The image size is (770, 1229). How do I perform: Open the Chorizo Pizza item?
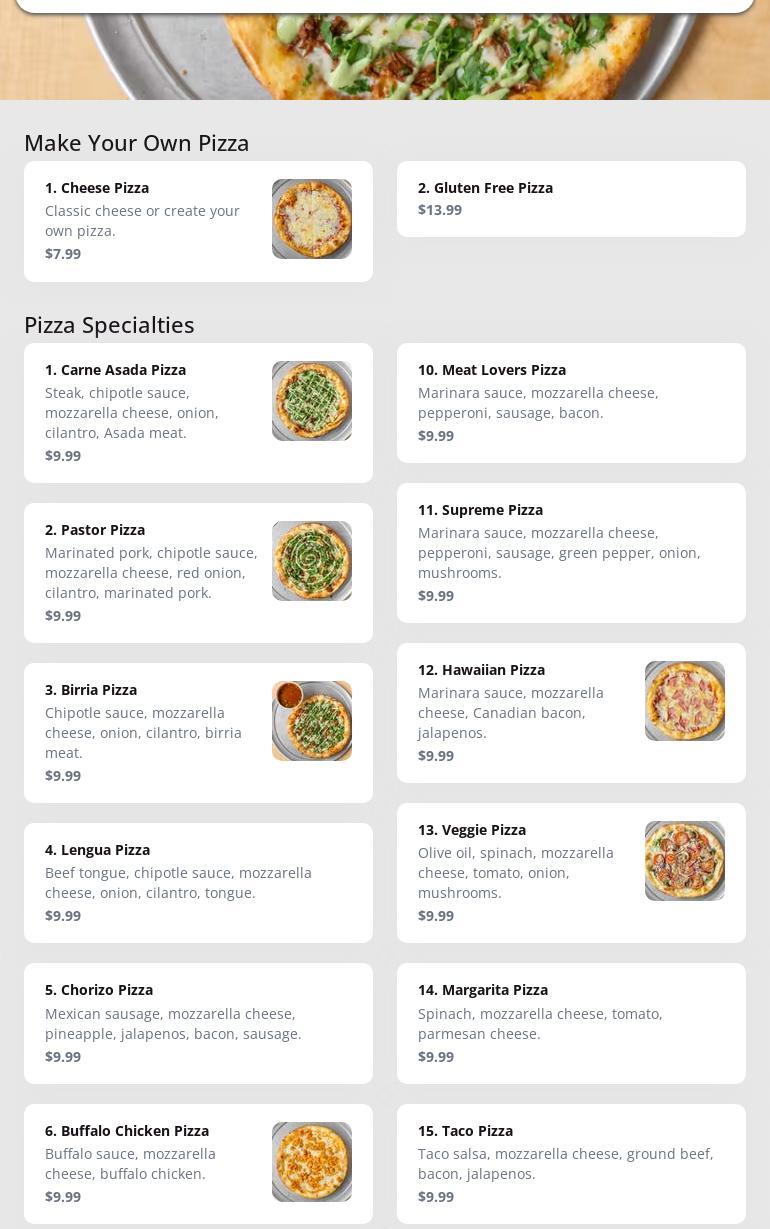(x=198, y=1023)
